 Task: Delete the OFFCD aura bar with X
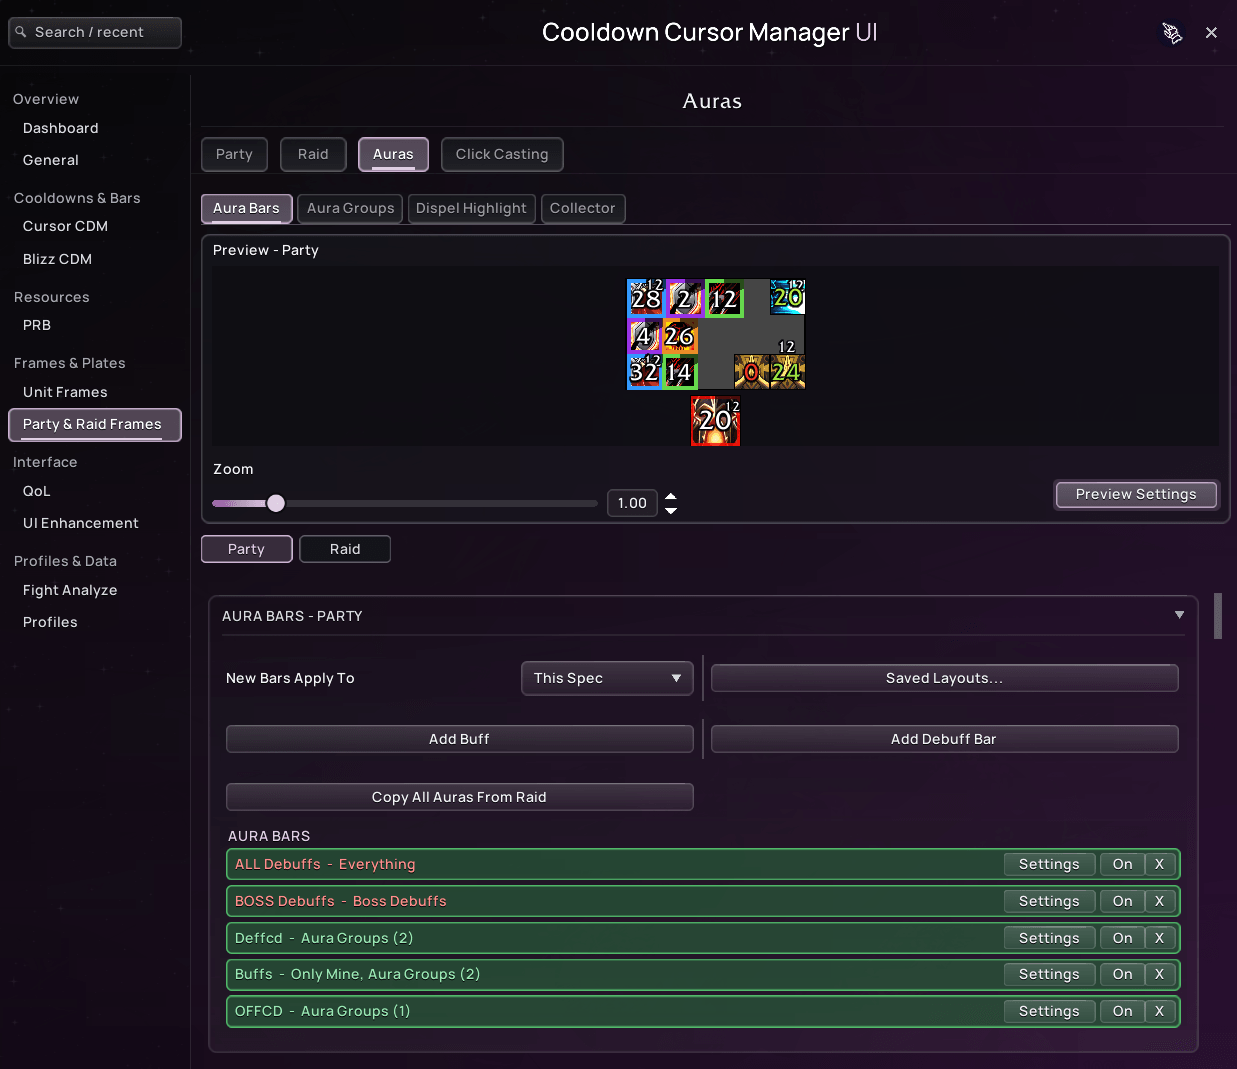coord(1159,1011)
